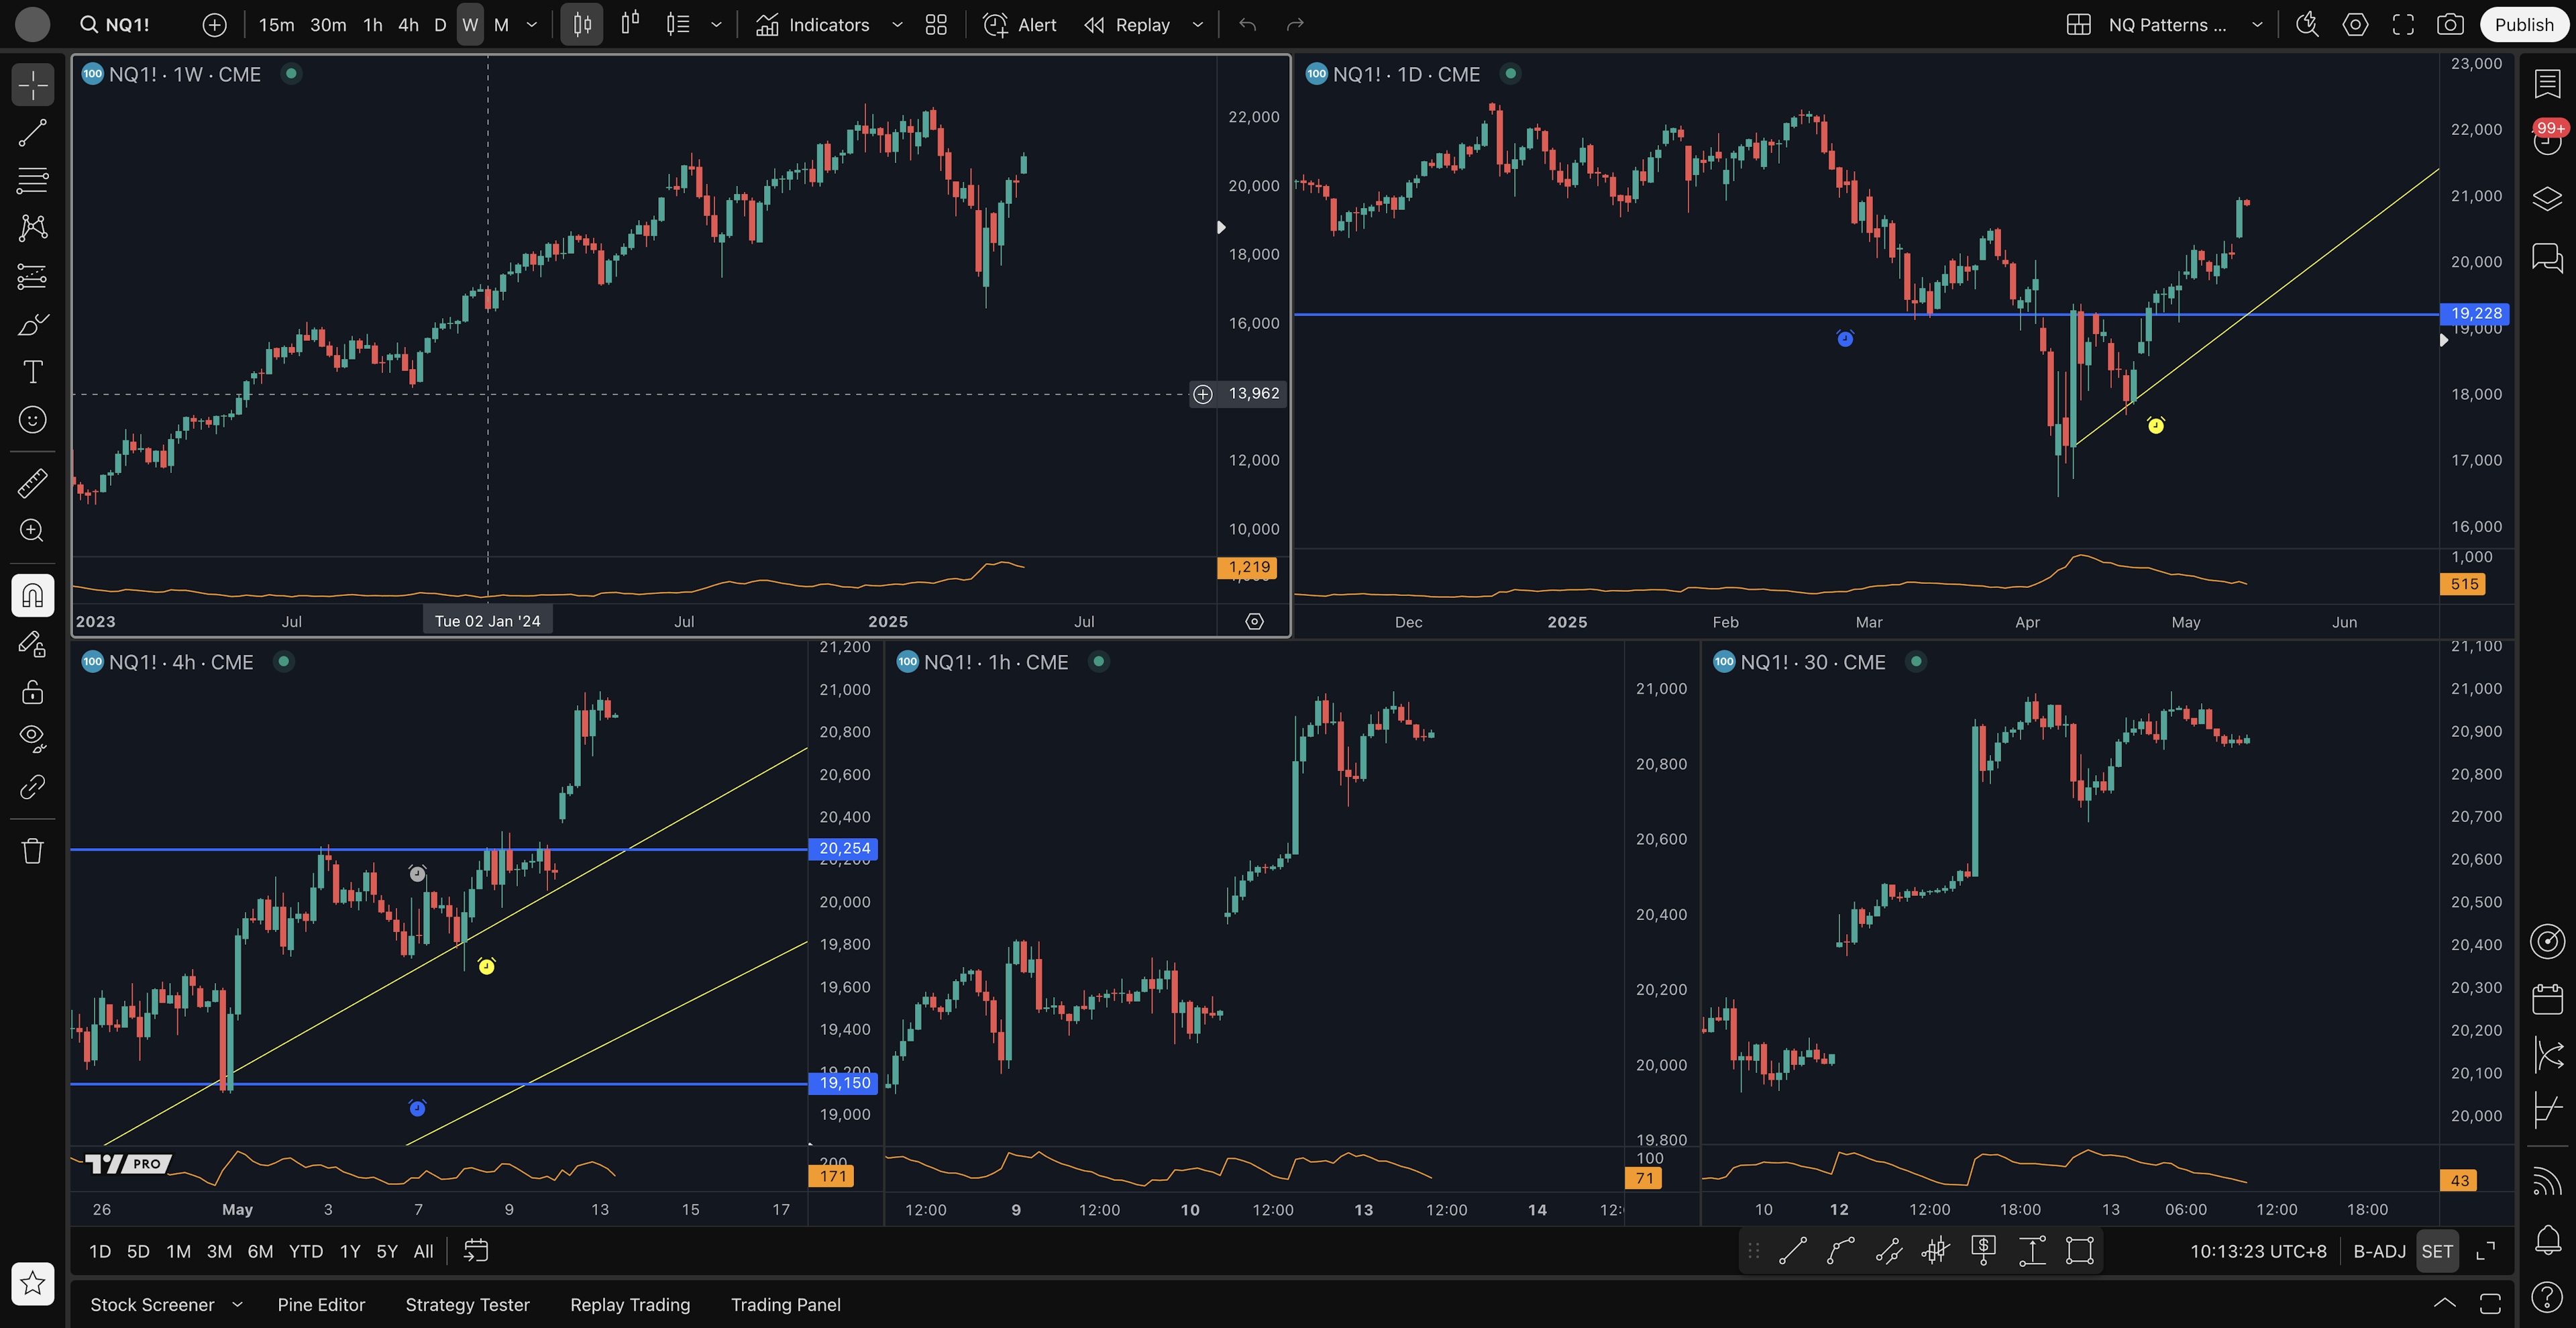This screenshot has height=1328, width=2576.
Task: Select the Text annotation tool
Action: (x=32, y=372)
